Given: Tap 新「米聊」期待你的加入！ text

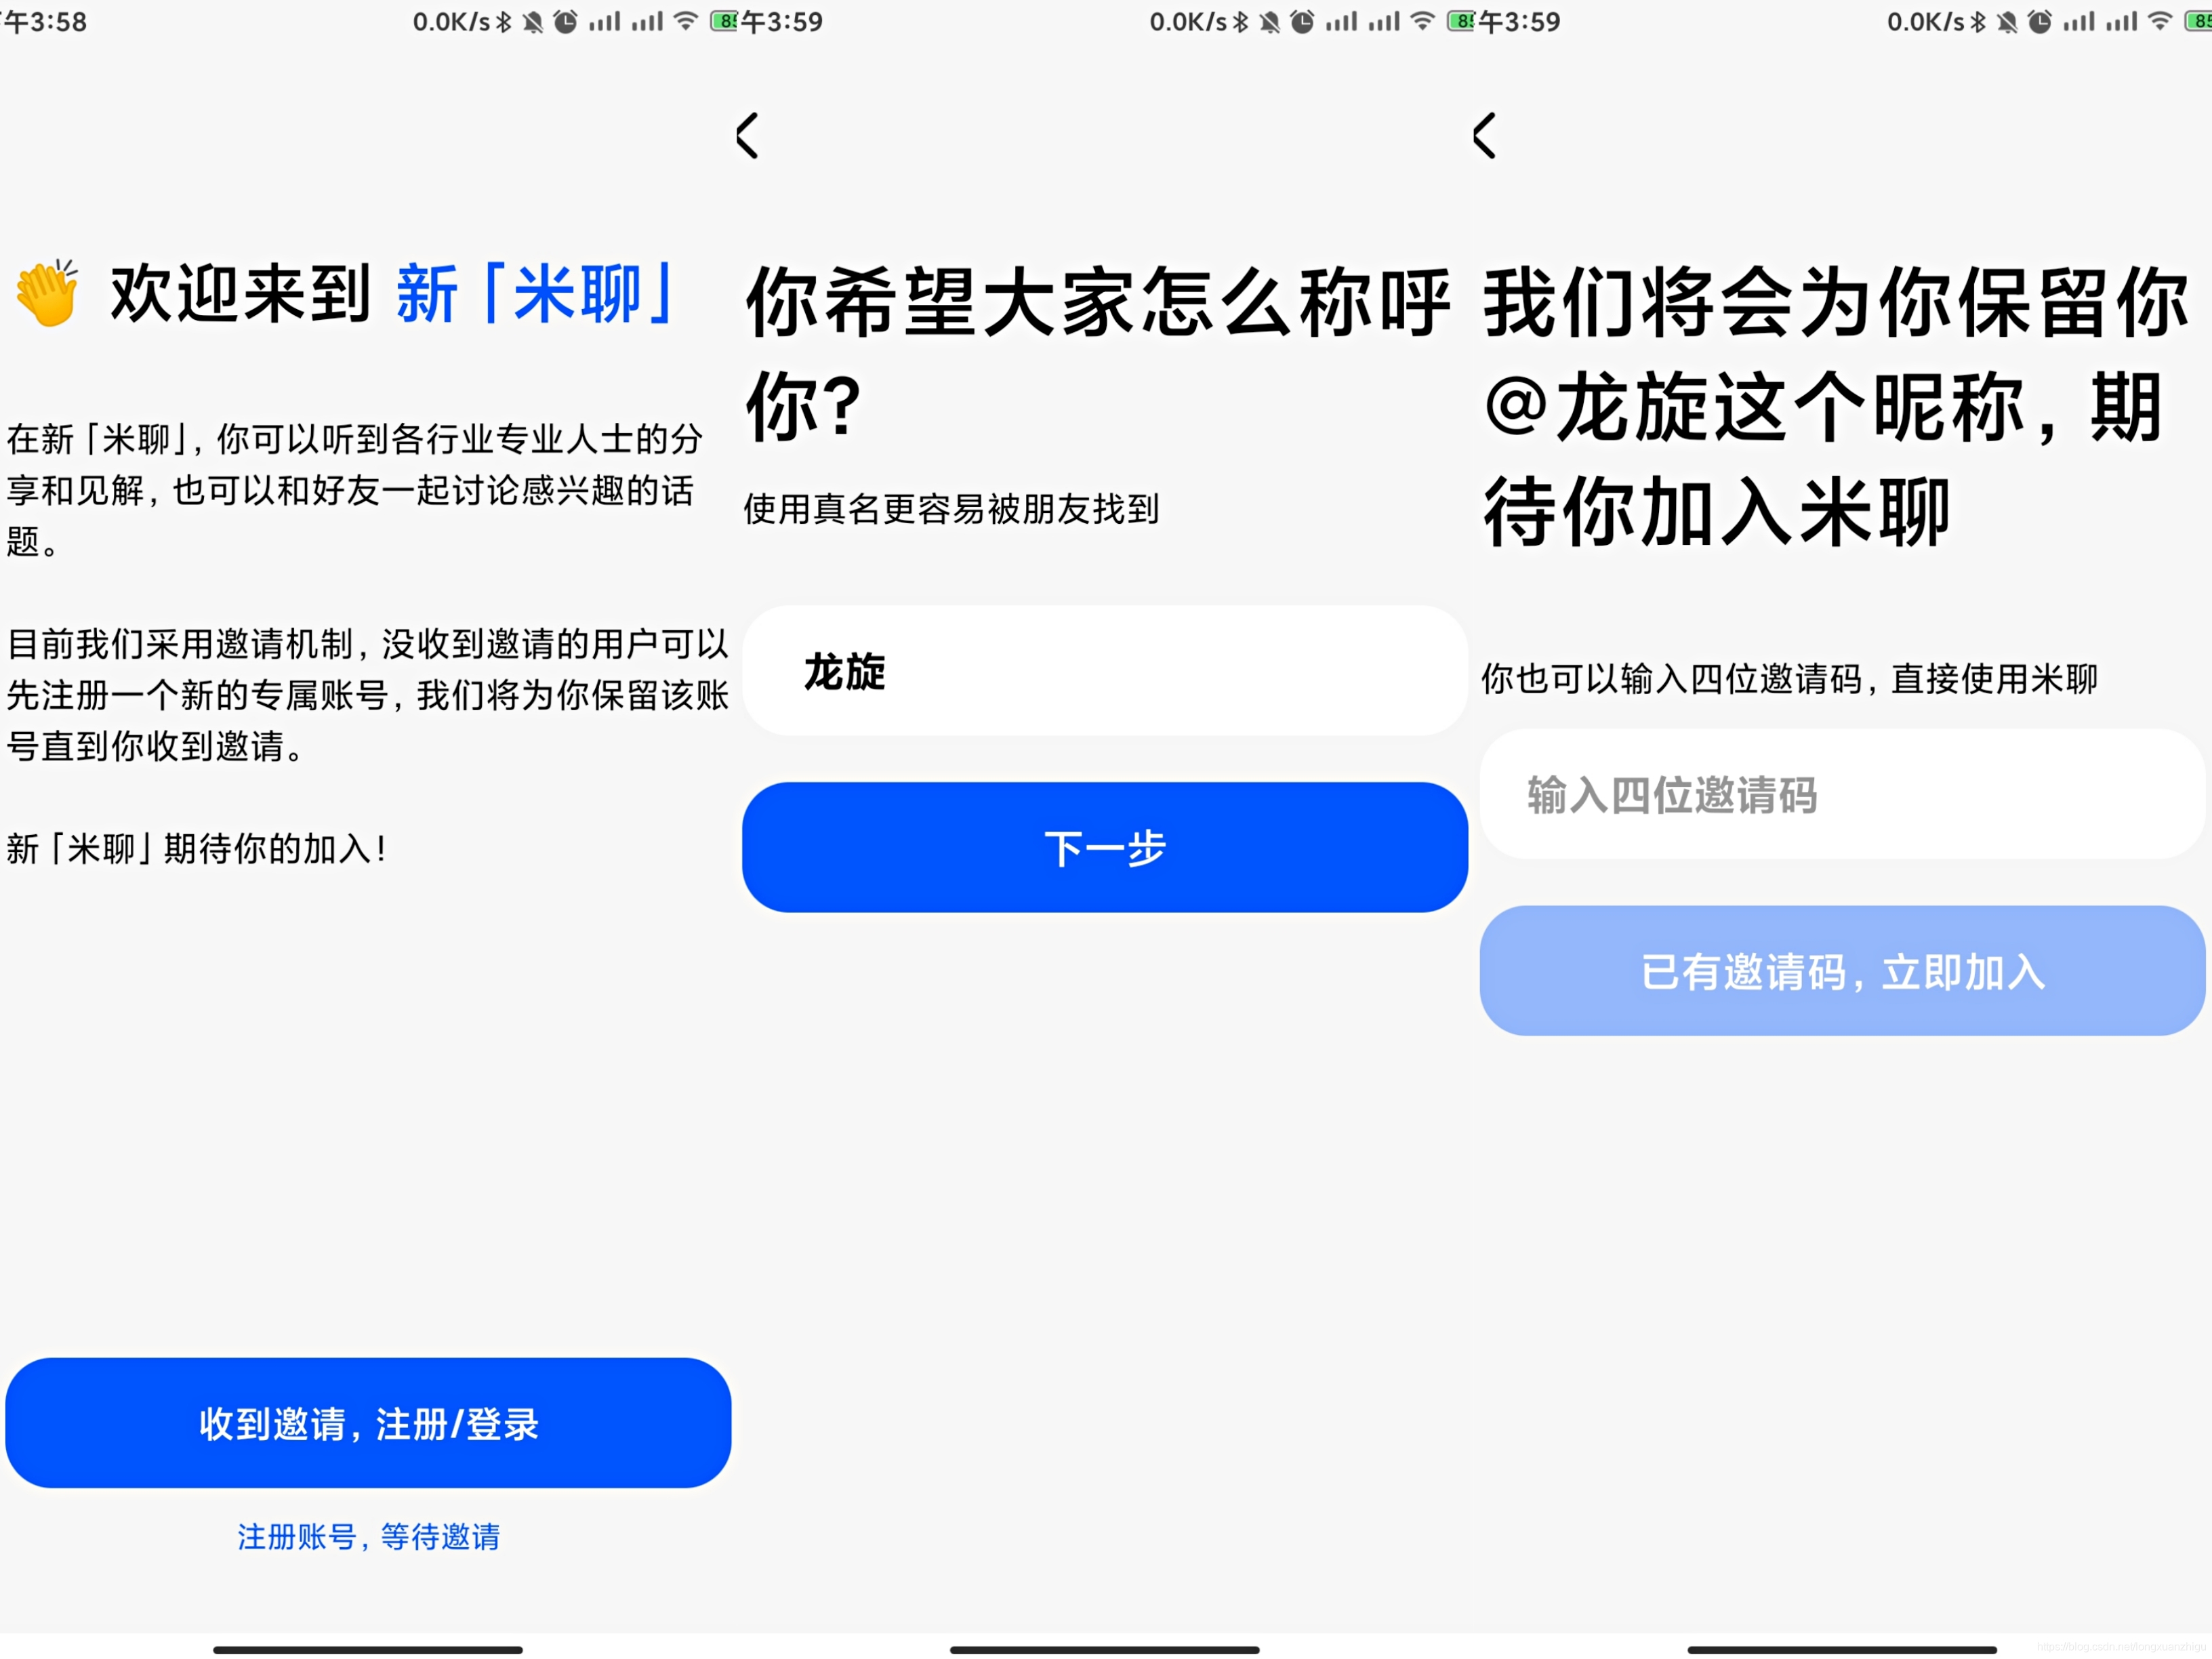Looking at the screenshot, I should 197,849.
